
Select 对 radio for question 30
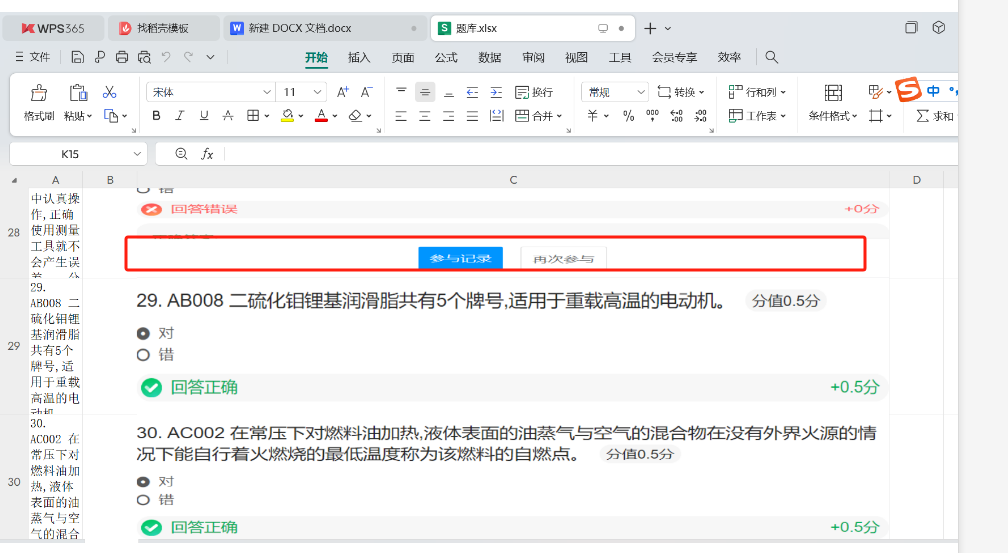(x=143, y=482)
